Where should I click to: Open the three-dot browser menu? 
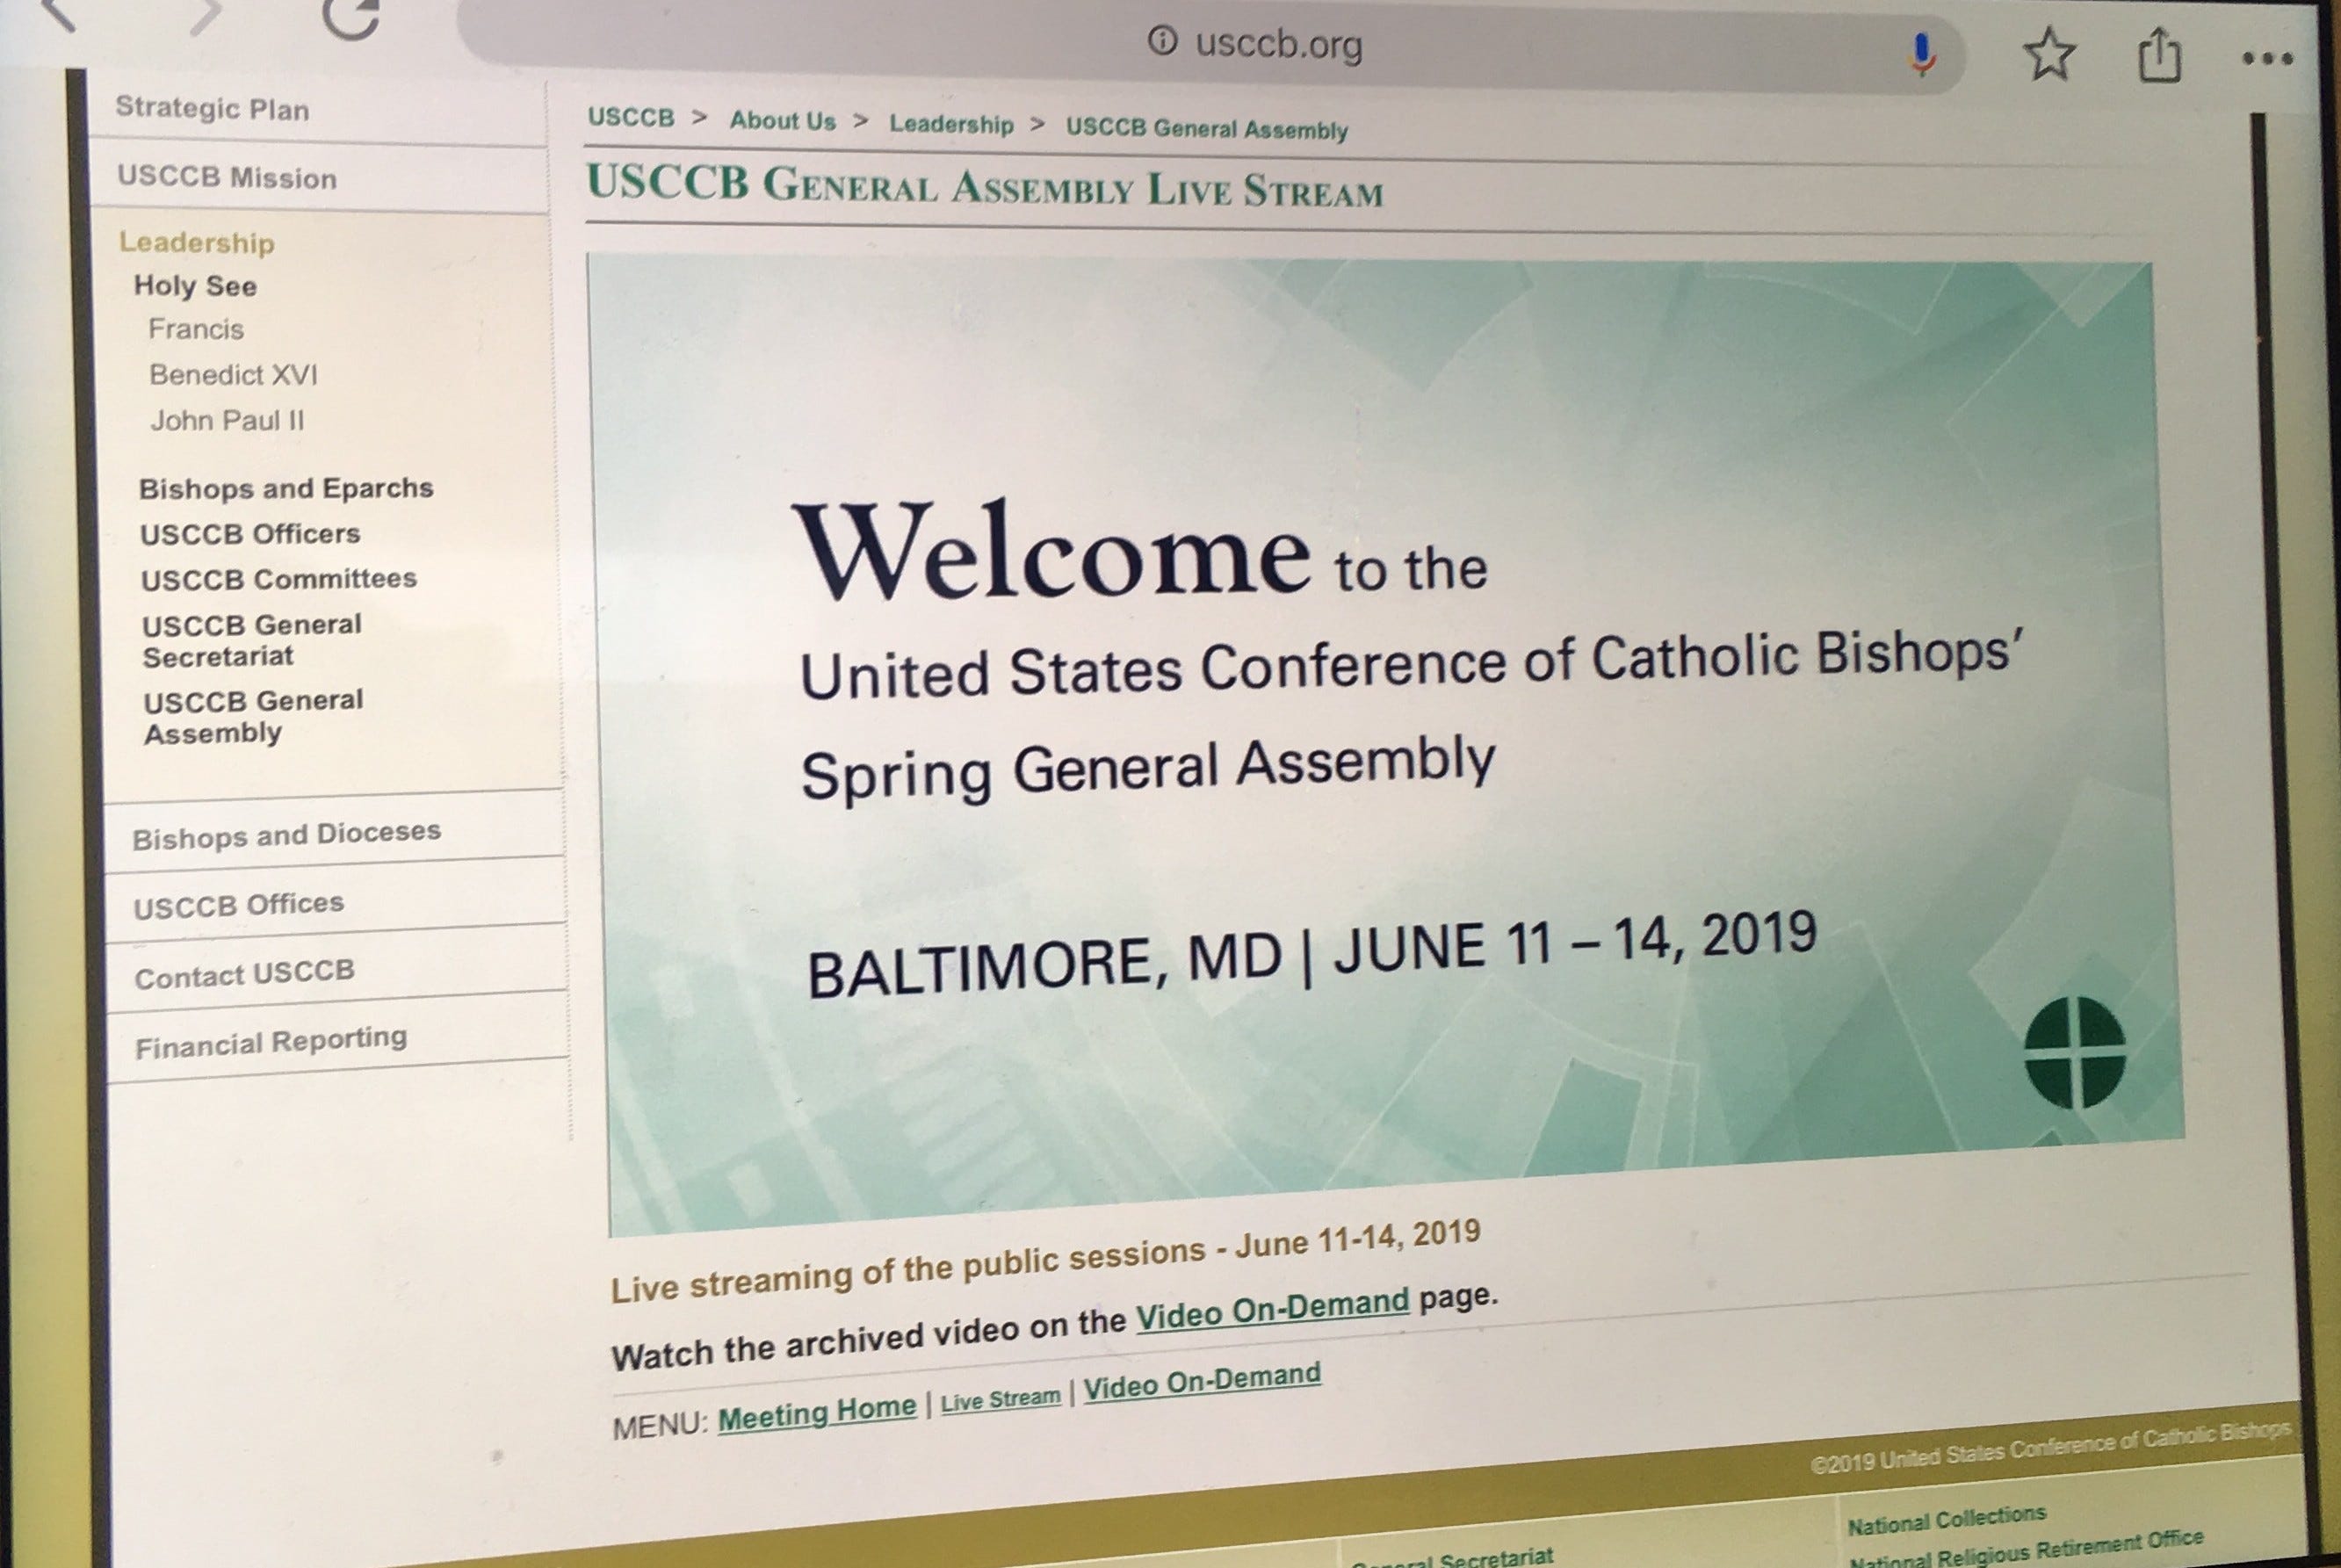[2267, 59]
